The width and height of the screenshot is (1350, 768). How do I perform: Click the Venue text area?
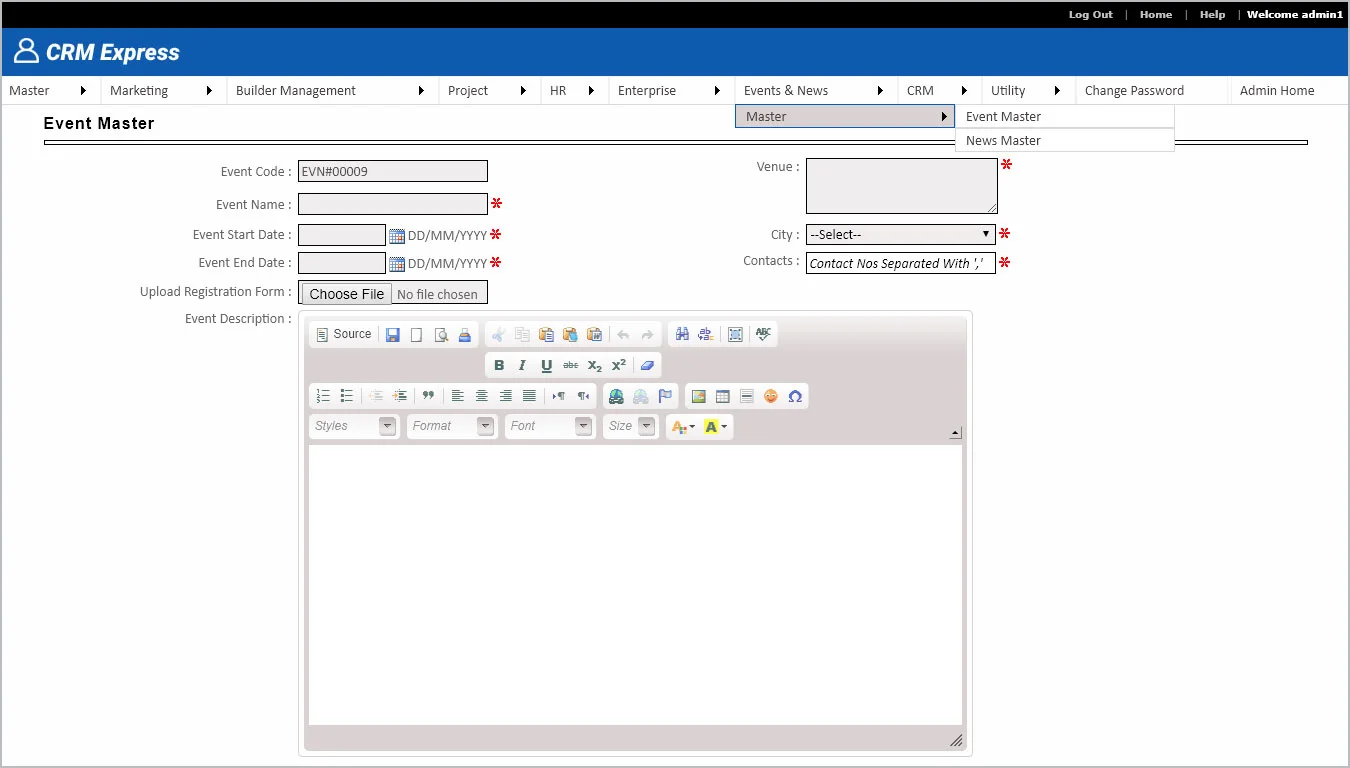902,186
